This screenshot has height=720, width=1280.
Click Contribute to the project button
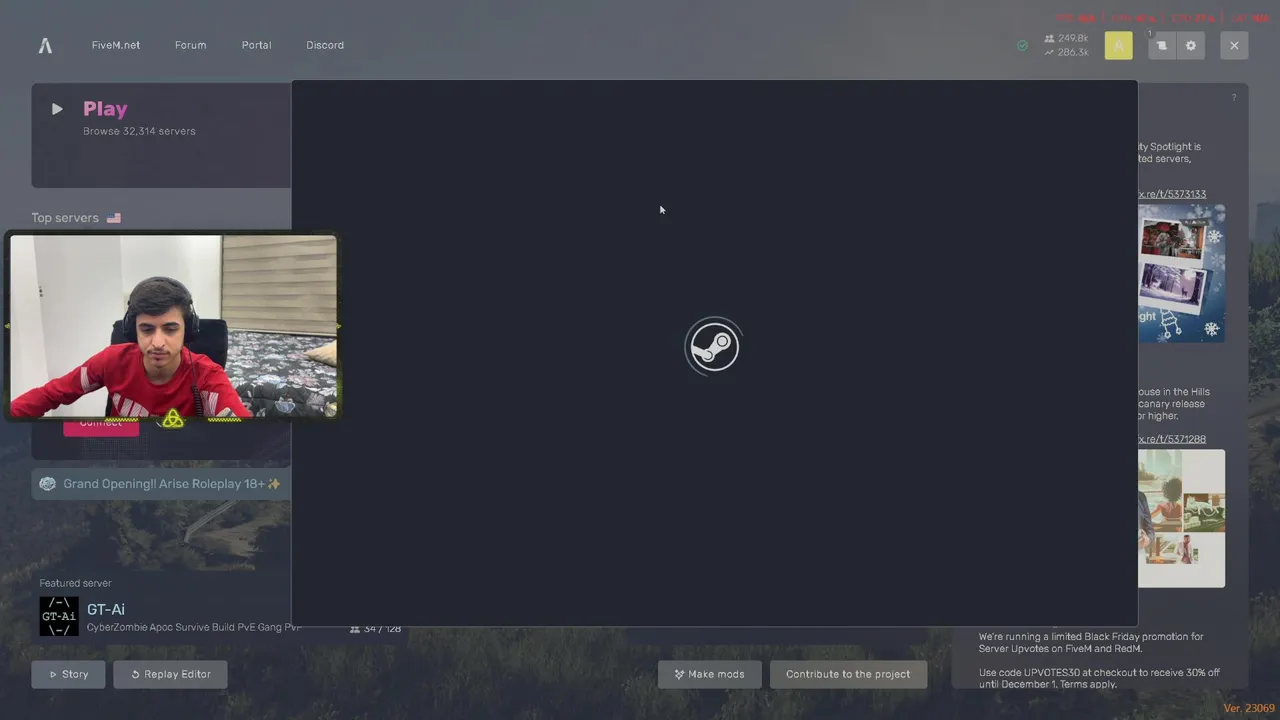(848, 674)
